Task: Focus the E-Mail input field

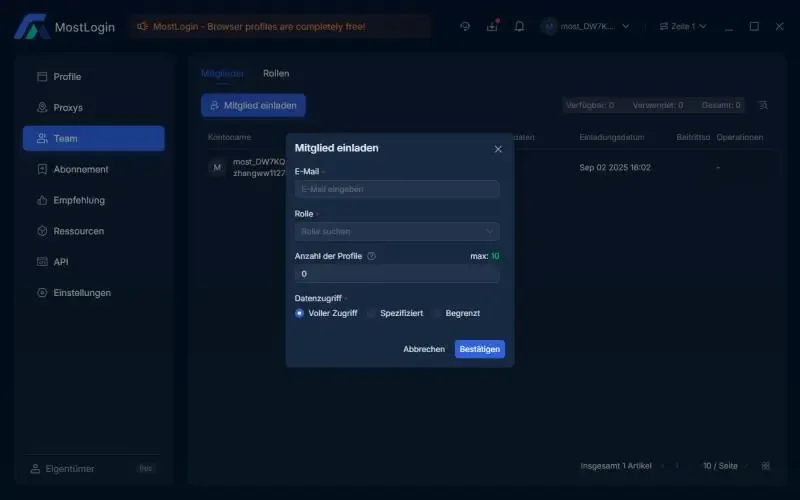Action: click(x=397, y=189)
